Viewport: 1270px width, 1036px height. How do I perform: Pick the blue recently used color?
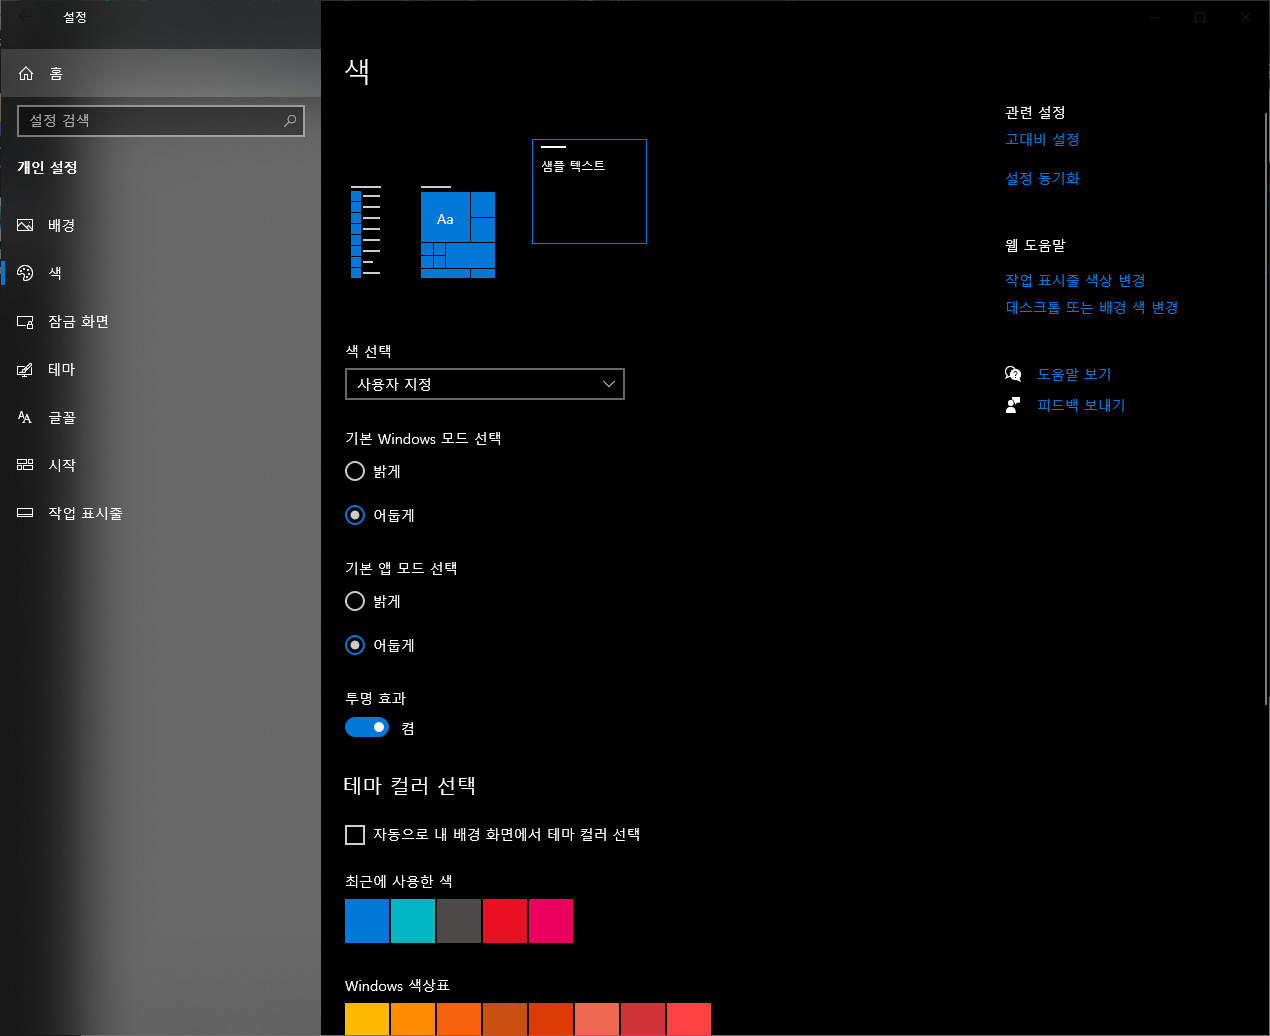367,921
